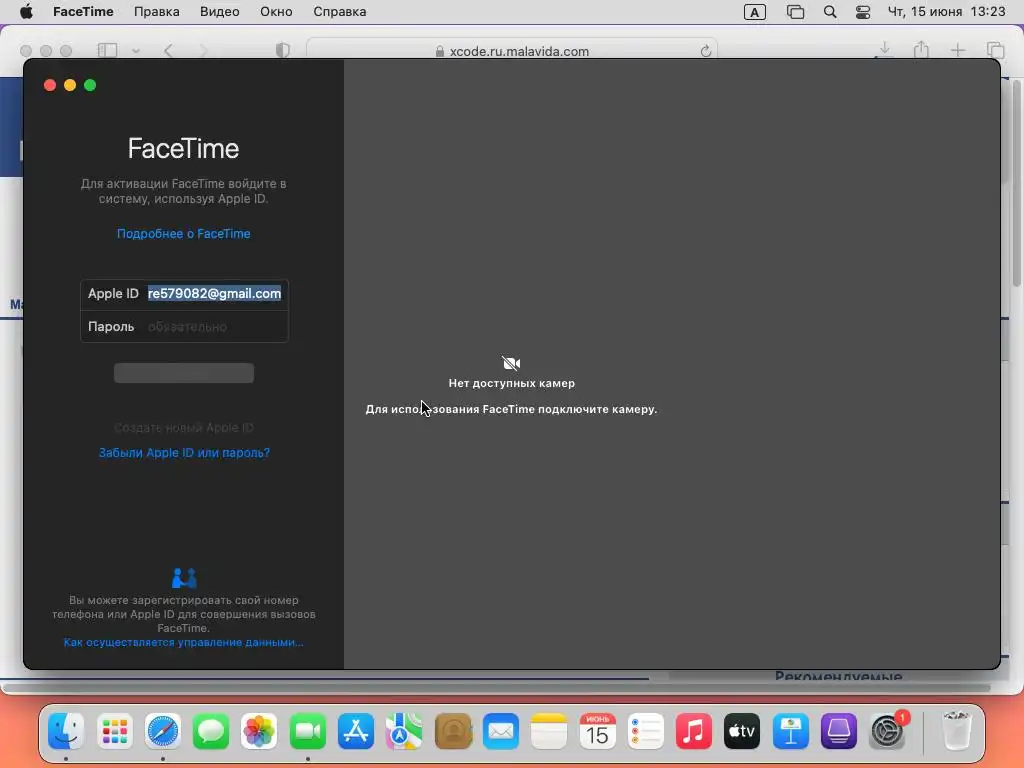Open FaceTime from the Dock

308,731
